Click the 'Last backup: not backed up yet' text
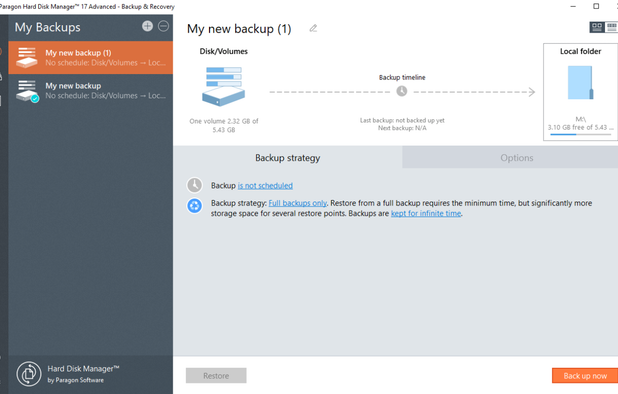618x394 pixels. [x=402, y=120]
